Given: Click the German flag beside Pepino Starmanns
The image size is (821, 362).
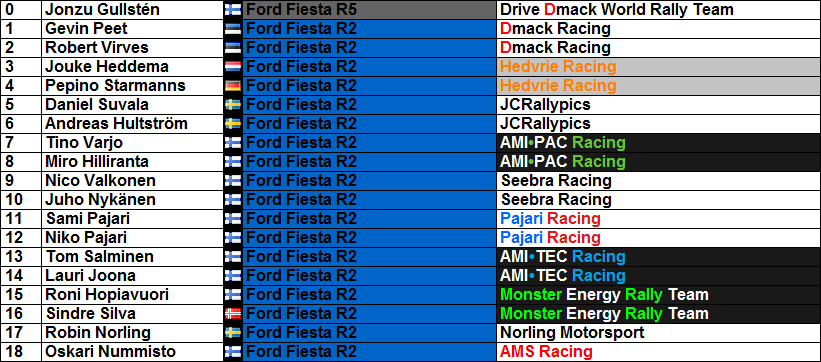Looking at the screenshot, I should (232, 85).
